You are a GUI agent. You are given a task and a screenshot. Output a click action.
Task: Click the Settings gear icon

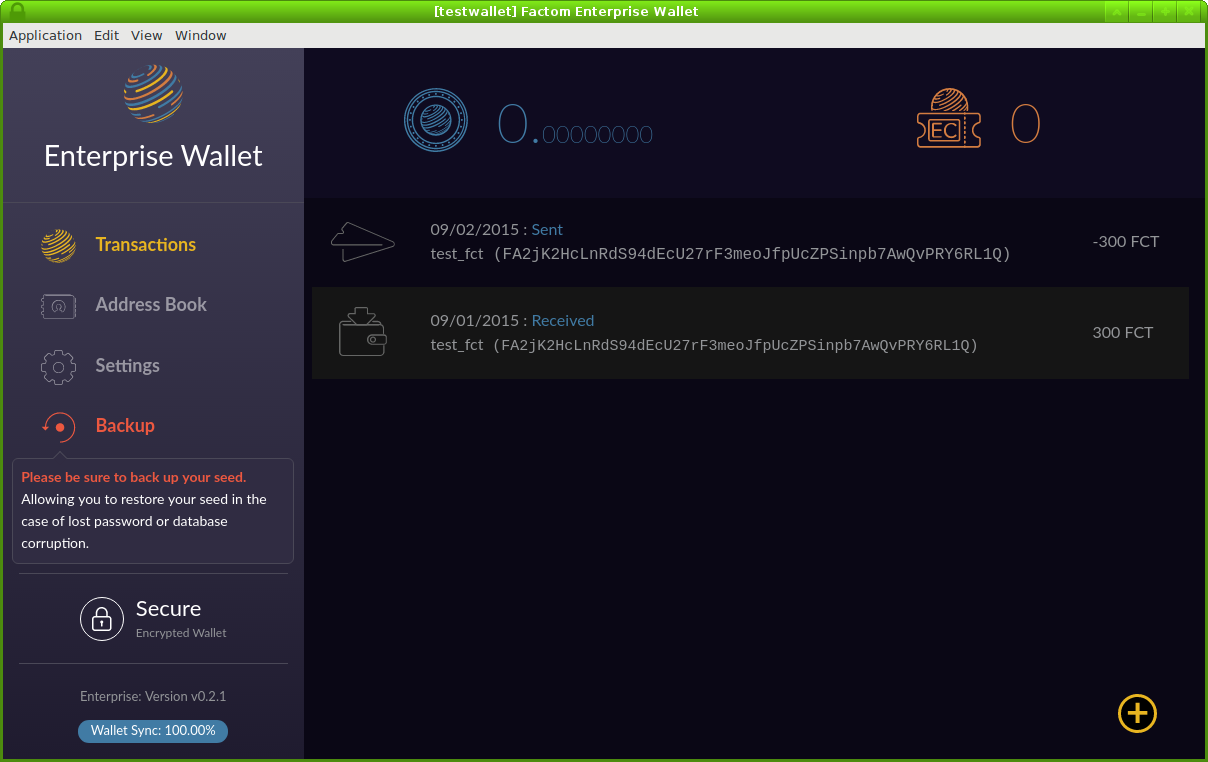click(58, 366)
